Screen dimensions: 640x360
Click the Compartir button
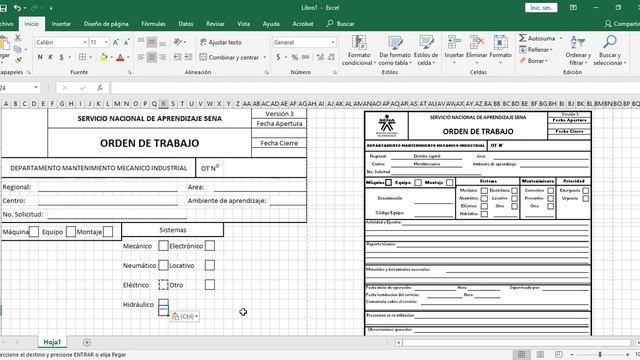[622, 24]
